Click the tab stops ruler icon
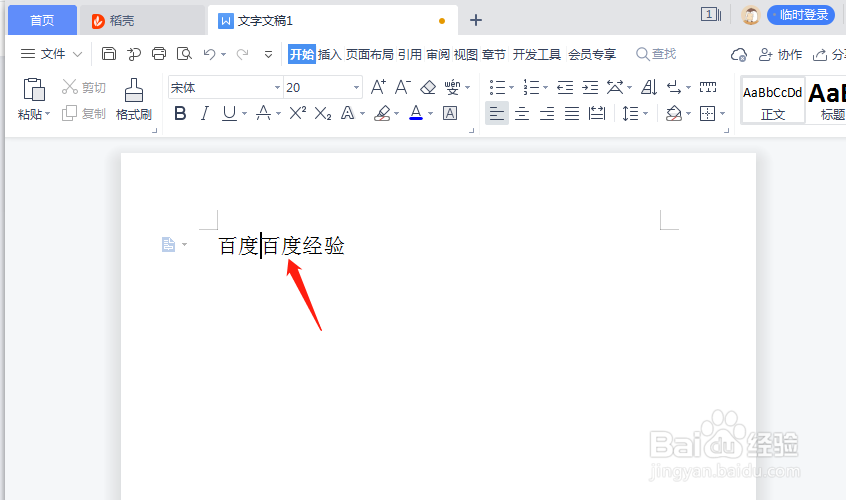Viewport: 846px width, 500px height. click(x=708, y=87)
